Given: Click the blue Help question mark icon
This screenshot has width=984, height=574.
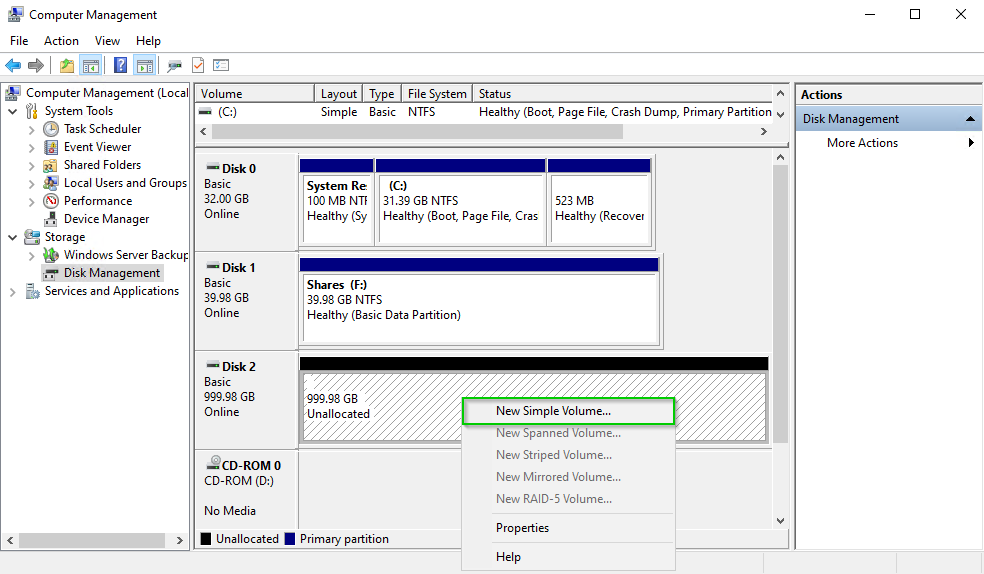Looking at the screenshot, I should 120,66.
